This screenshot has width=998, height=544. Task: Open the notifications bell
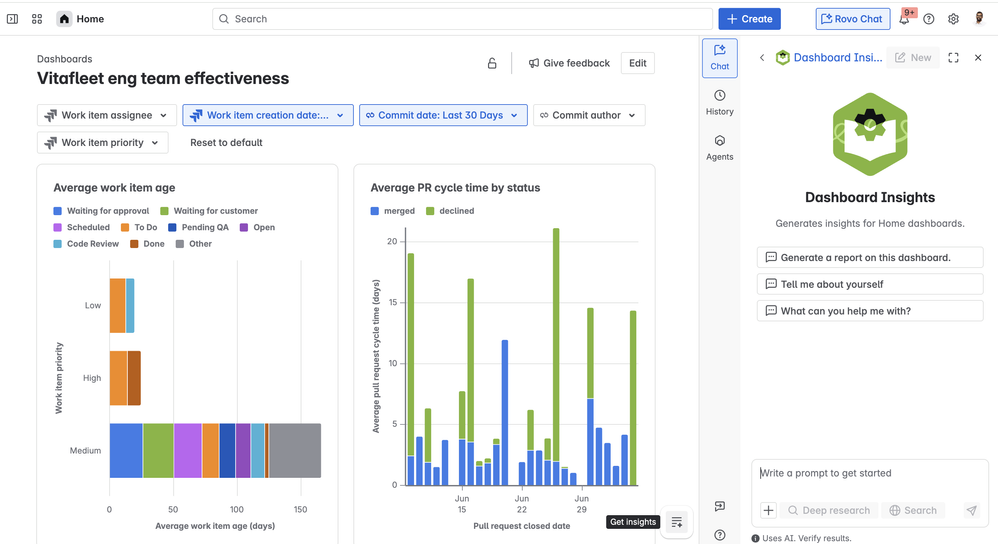coord(904,19)
